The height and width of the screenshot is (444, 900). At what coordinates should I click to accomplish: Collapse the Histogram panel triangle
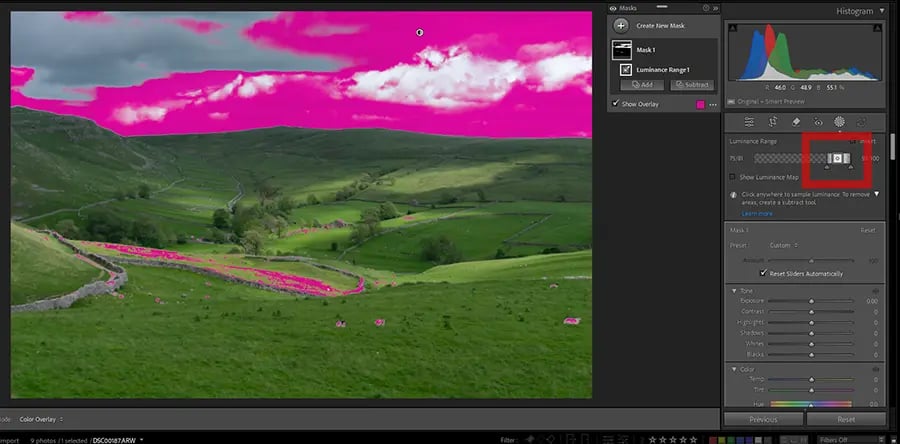882,11
